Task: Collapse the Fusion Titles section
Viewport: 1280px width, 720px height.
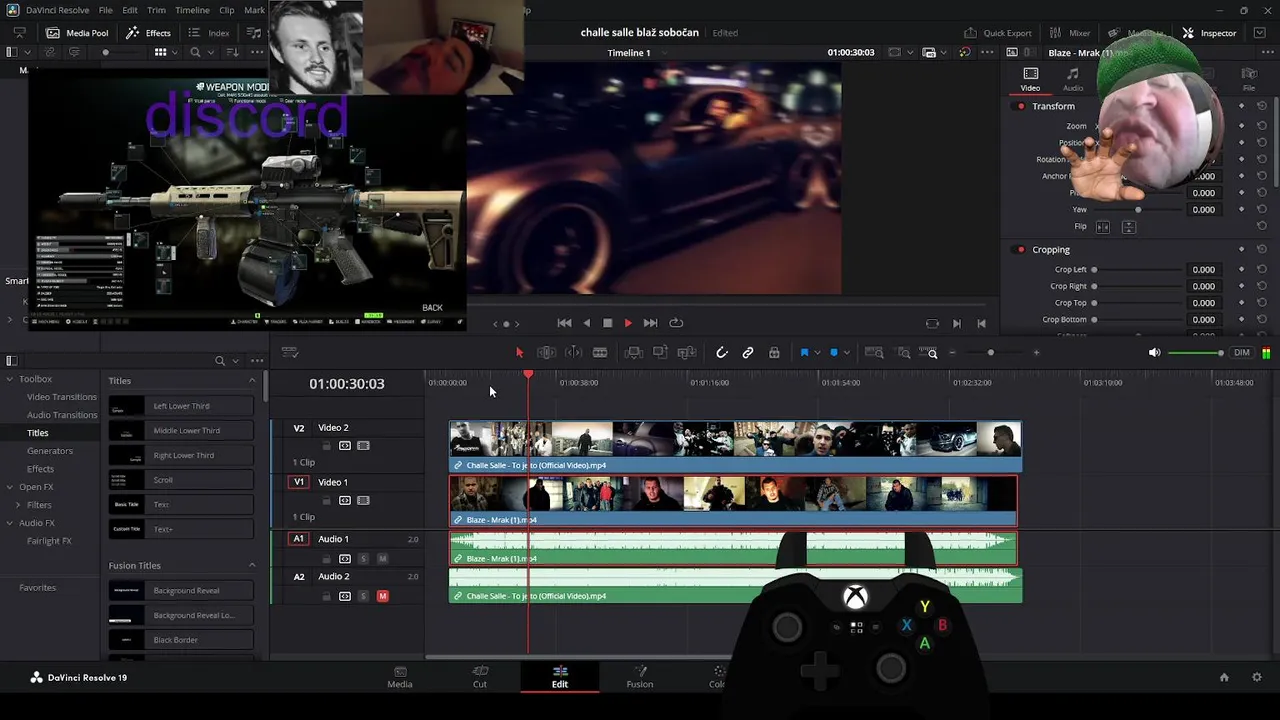Action: point(252,566)
